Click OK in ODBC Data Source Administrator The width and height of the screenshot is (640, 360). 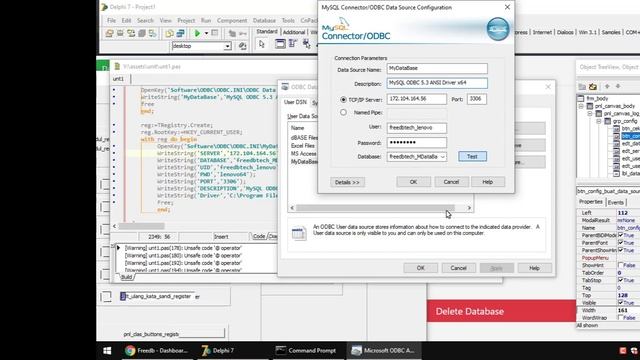(x=420, y=268)
